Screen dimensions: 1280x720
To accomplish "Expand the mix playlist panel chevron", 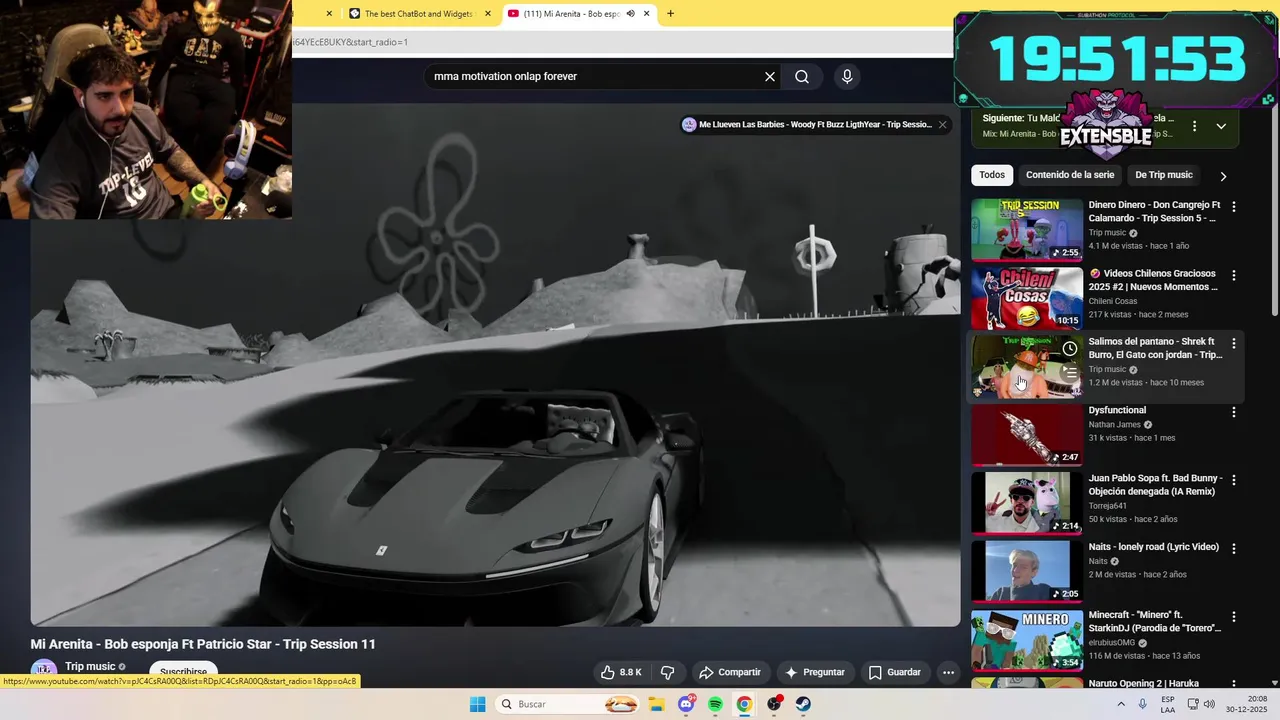I will point(1221,126).
